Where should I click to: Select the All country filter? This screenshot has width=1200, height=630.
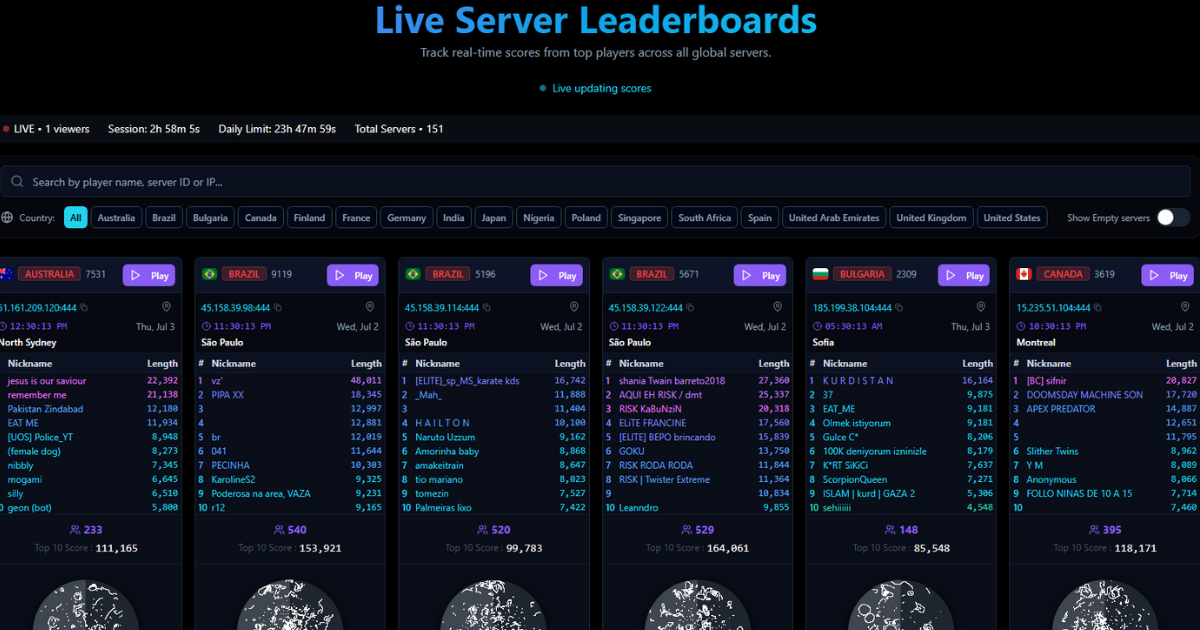[76, 217]
